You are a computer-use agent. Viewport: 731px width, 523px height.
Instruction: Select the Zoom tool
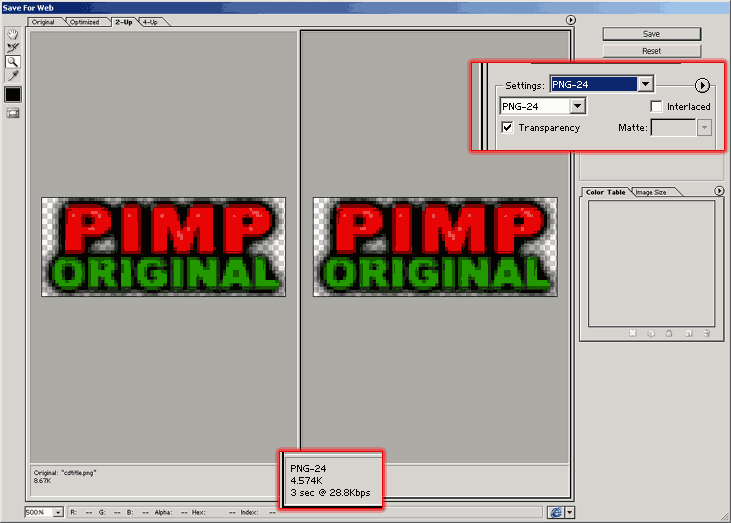13,62
